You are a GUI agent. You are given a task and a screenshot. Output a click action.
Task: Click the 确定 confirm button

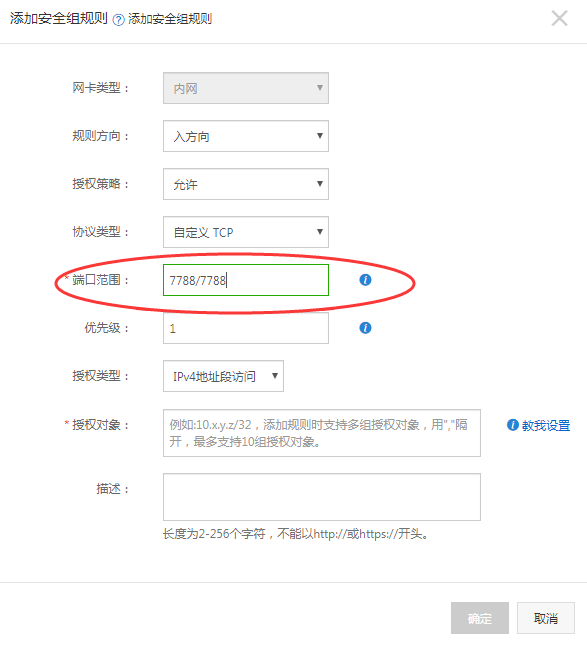coord(480,618)
